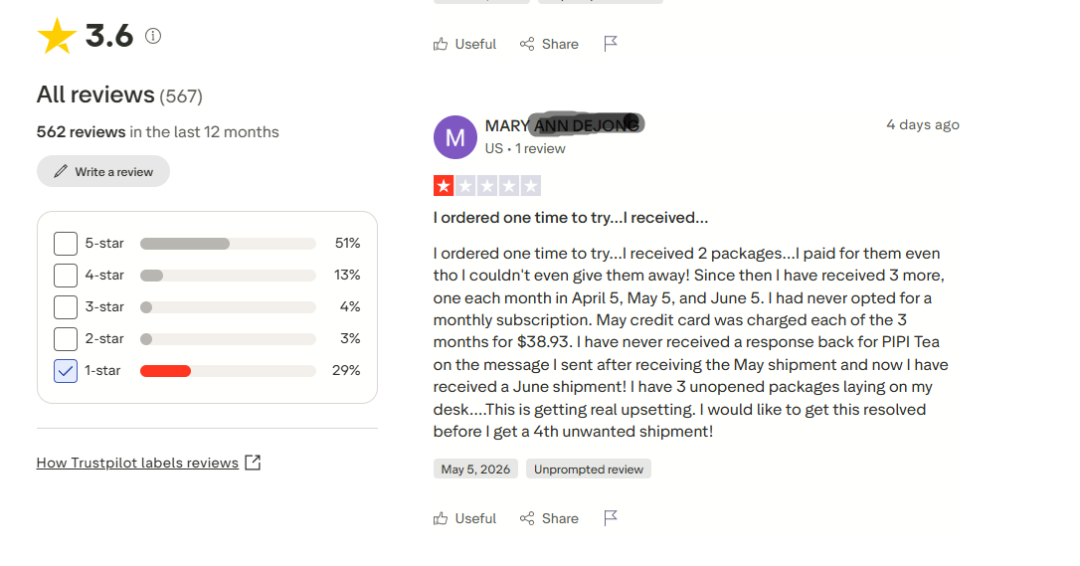The image size is (1080, 566).
Task: Click the red 1-star percentage bar
Action: pos(165,371)
